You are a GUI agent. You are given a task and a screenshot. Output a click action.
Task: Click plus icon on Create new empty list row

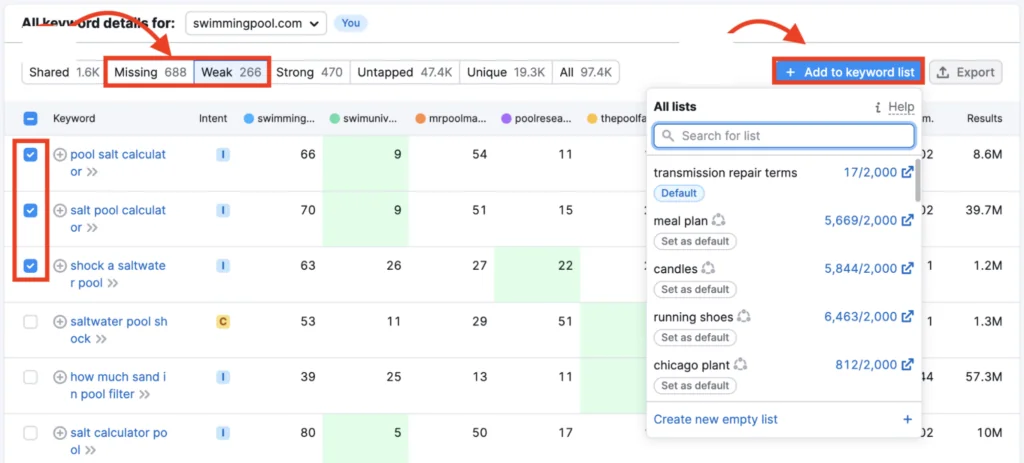[x=907, y=419]
